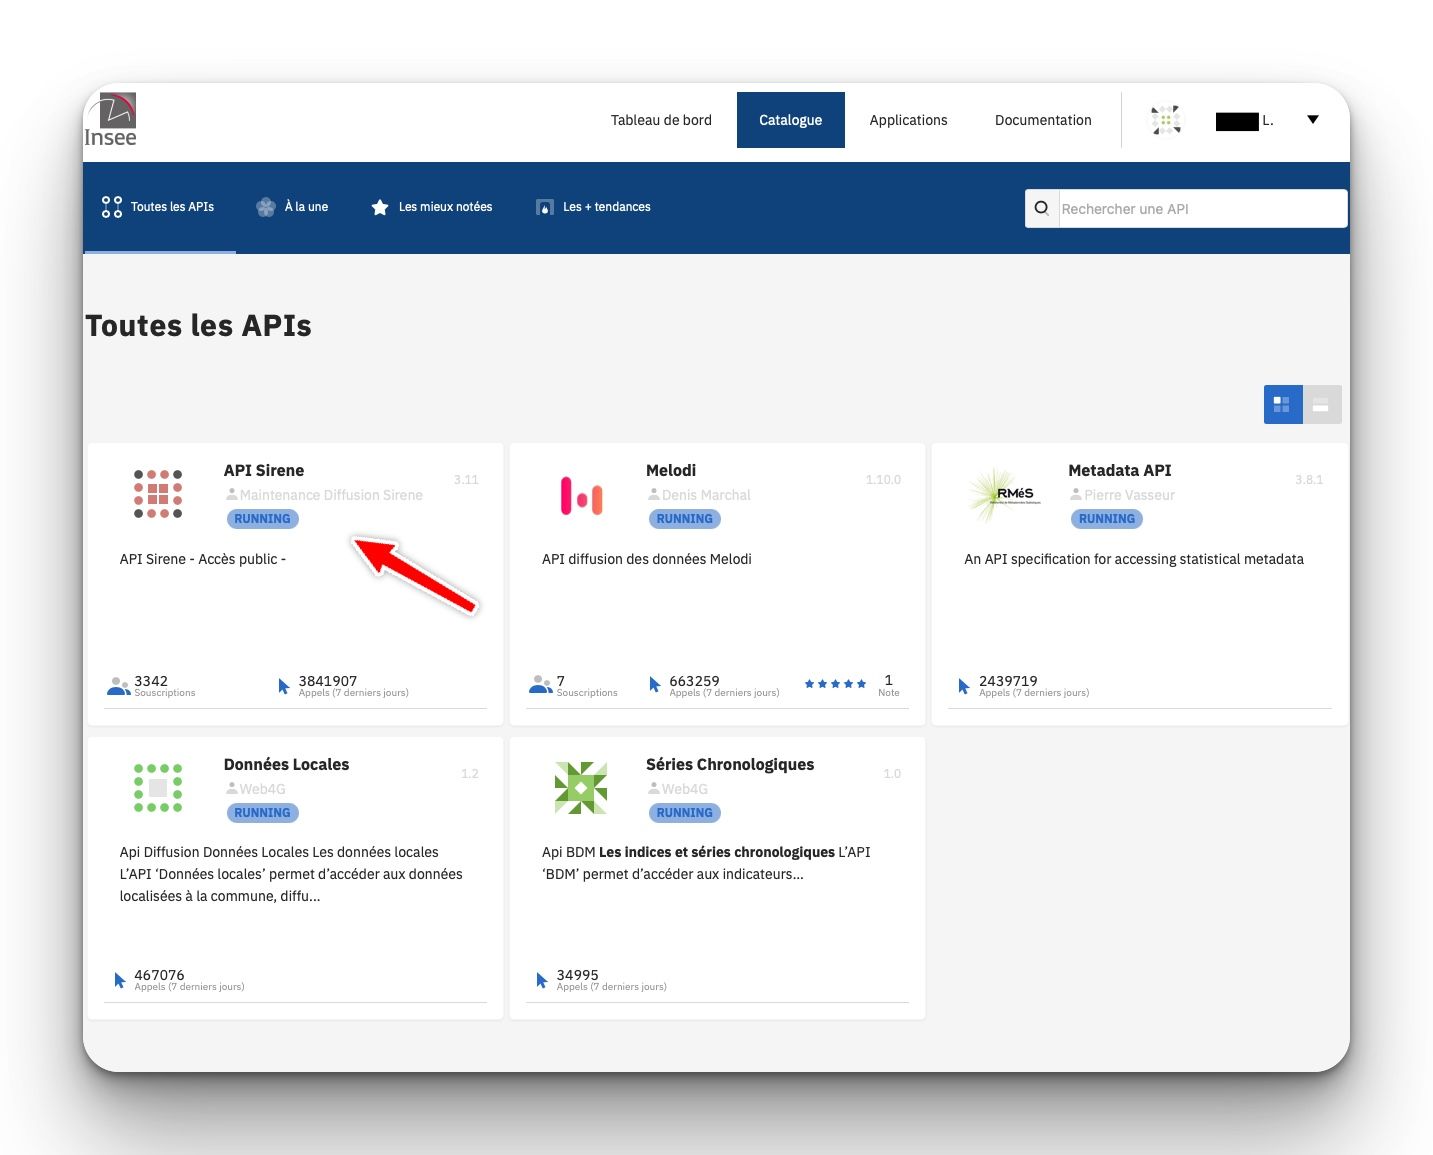Click RUNNING badge on Séries Chronologiques
1433x1155 pixels.
point(684,813)
